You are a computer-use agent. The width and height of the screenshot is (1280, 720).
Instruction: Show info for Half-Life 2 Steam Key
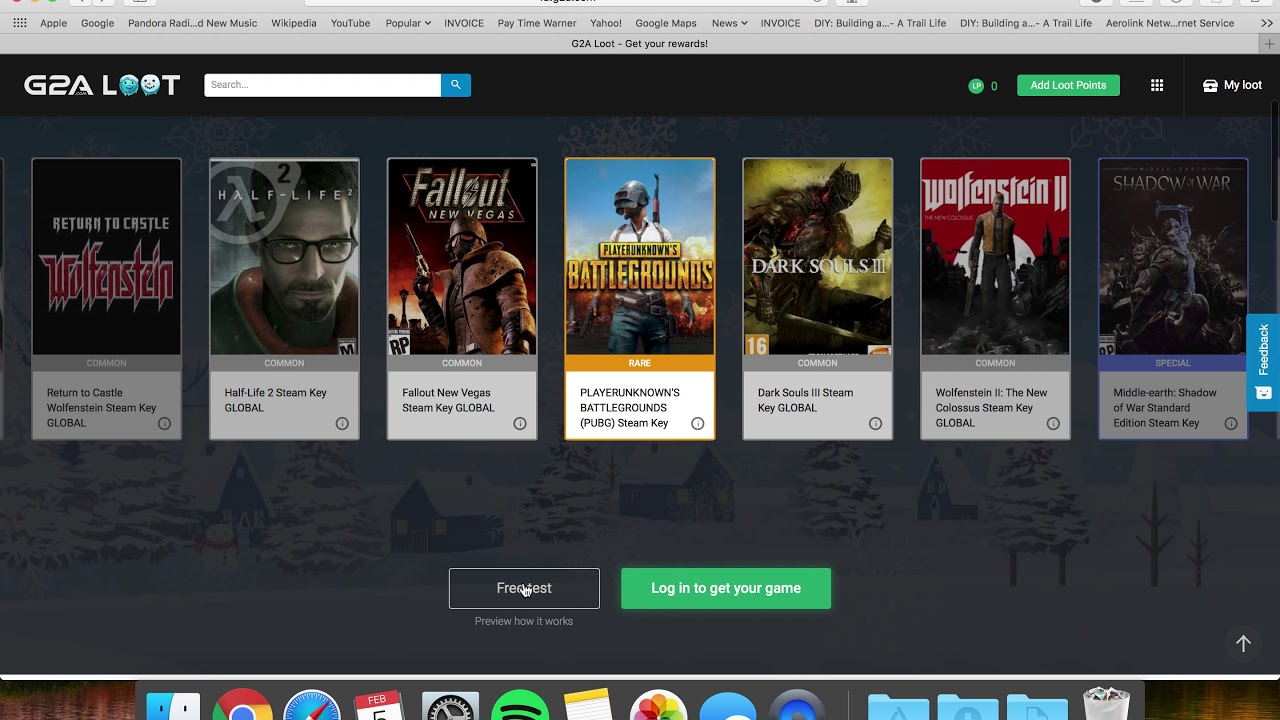point(342,423)
